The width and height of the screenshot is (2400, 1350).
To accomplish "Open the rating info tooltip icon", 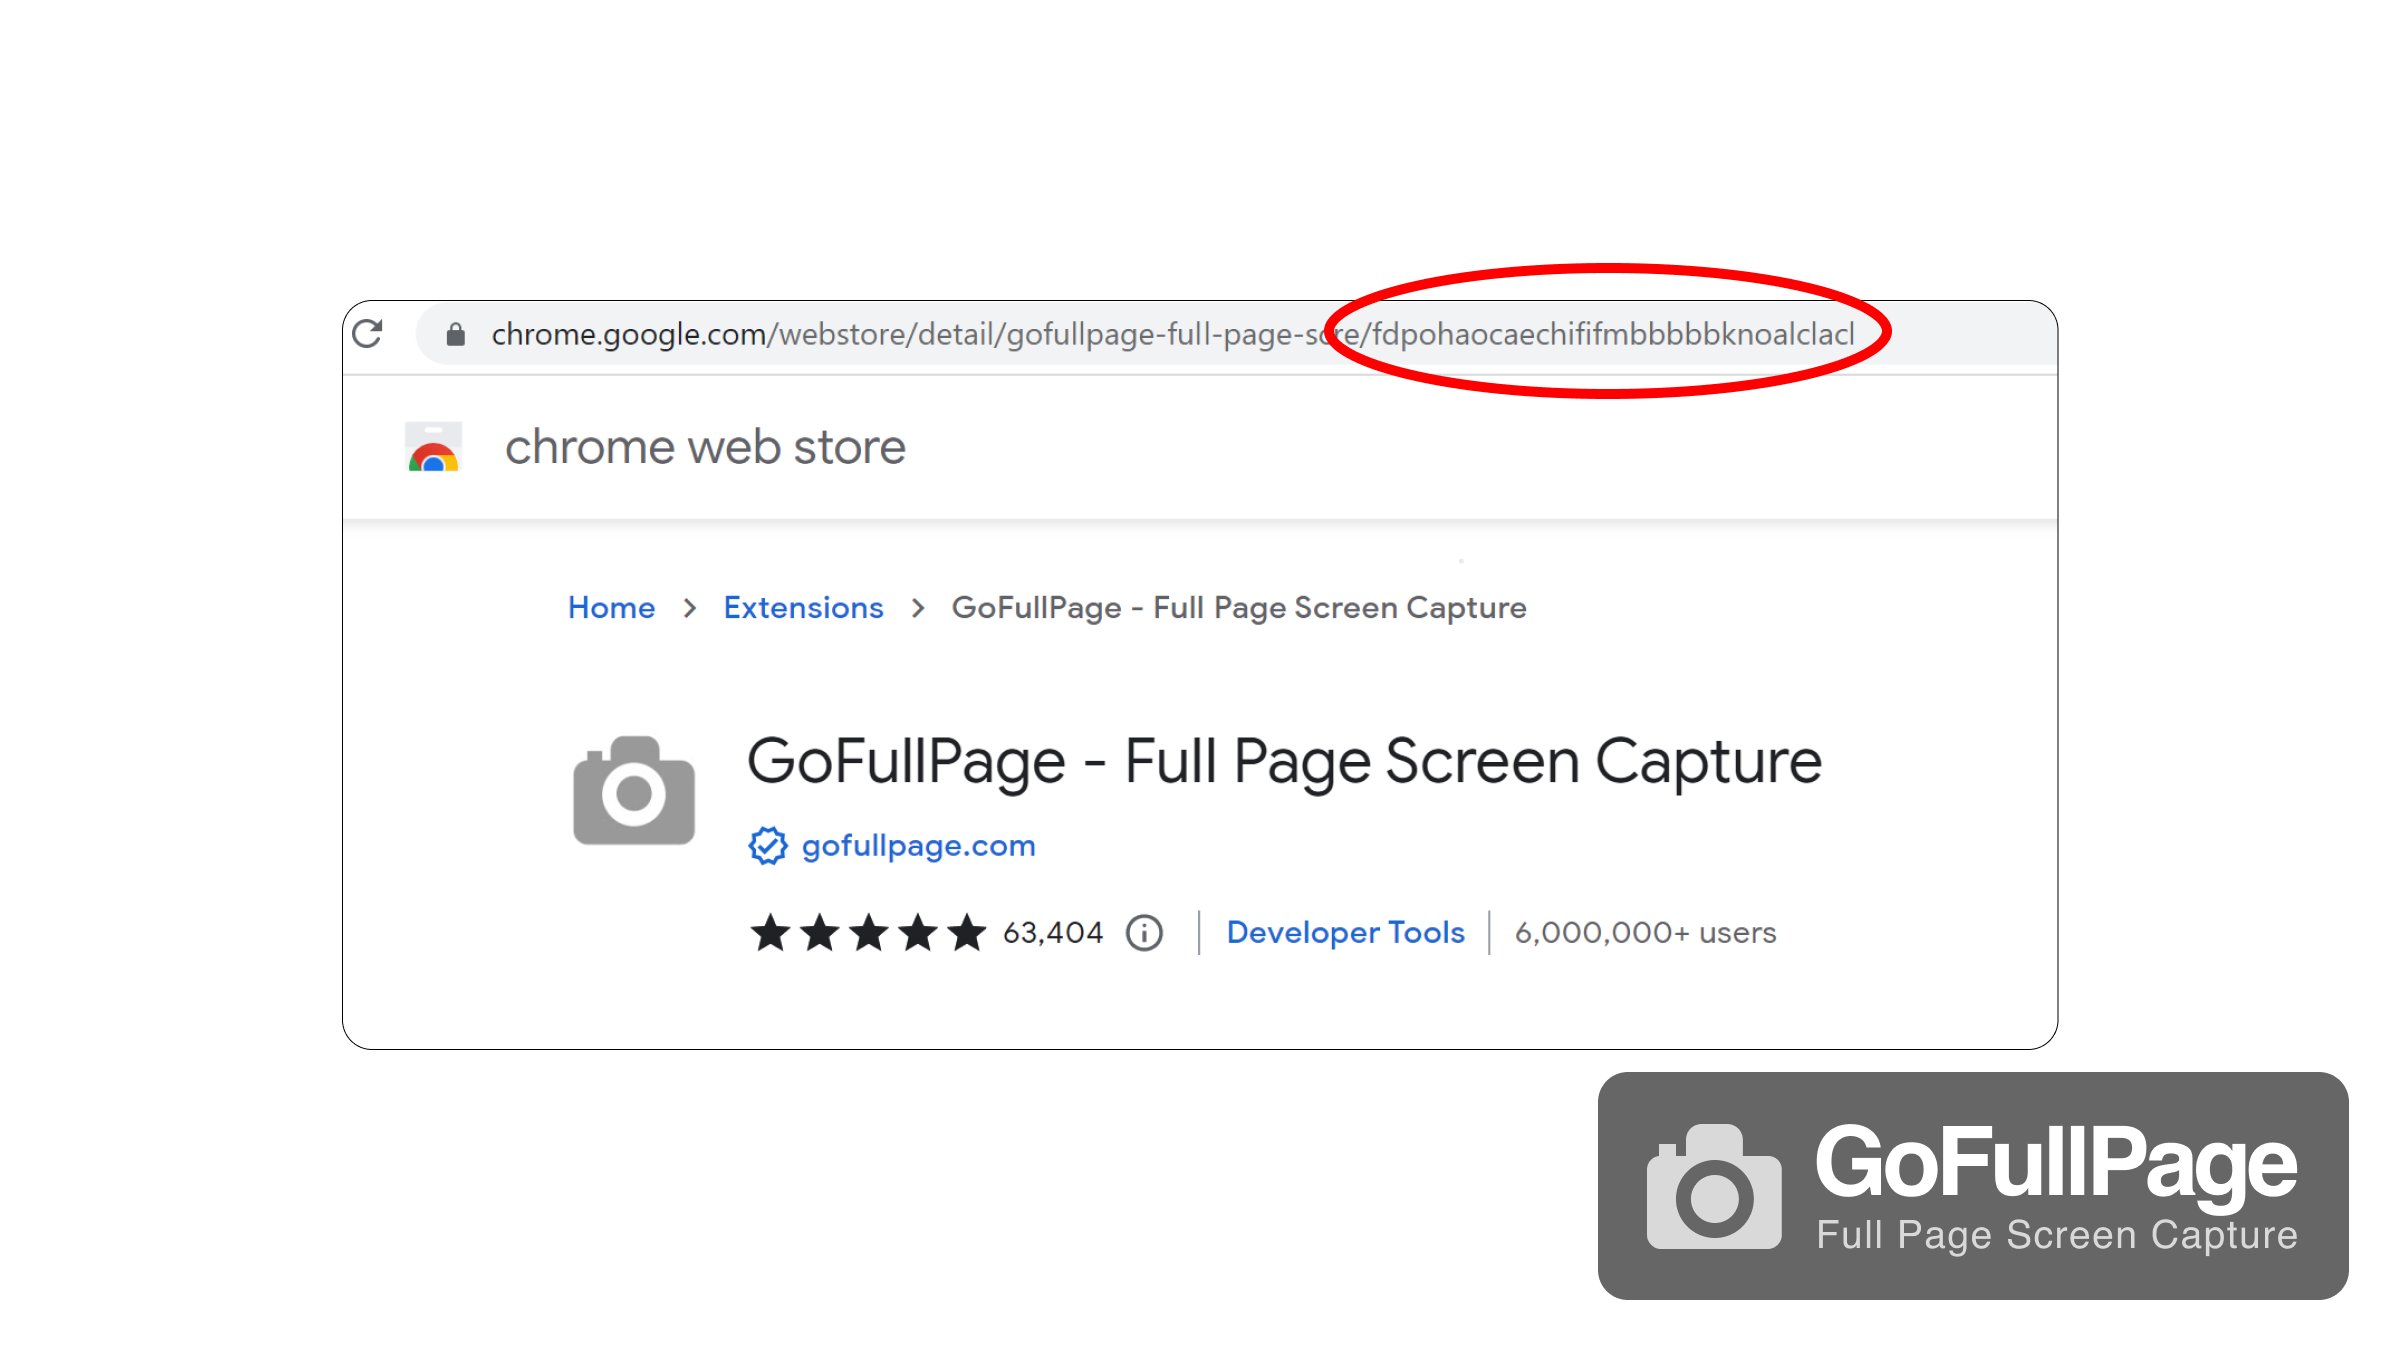I will tap(1143, 932).
